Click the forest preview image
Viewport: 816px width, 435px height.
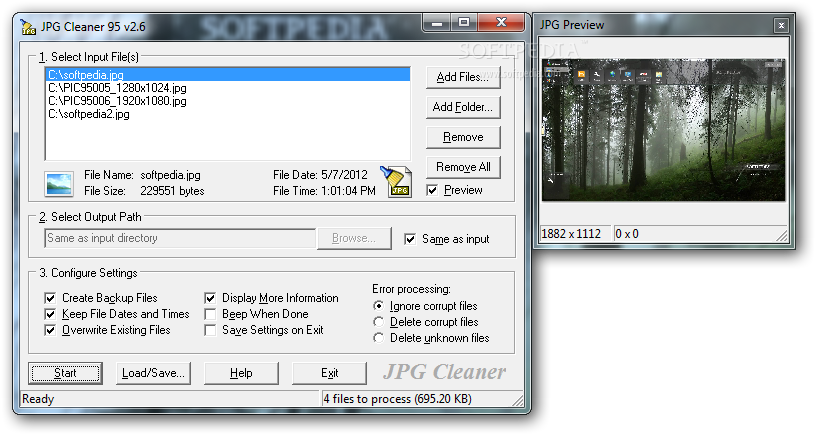pyautogui.click(x=664, y=130)
